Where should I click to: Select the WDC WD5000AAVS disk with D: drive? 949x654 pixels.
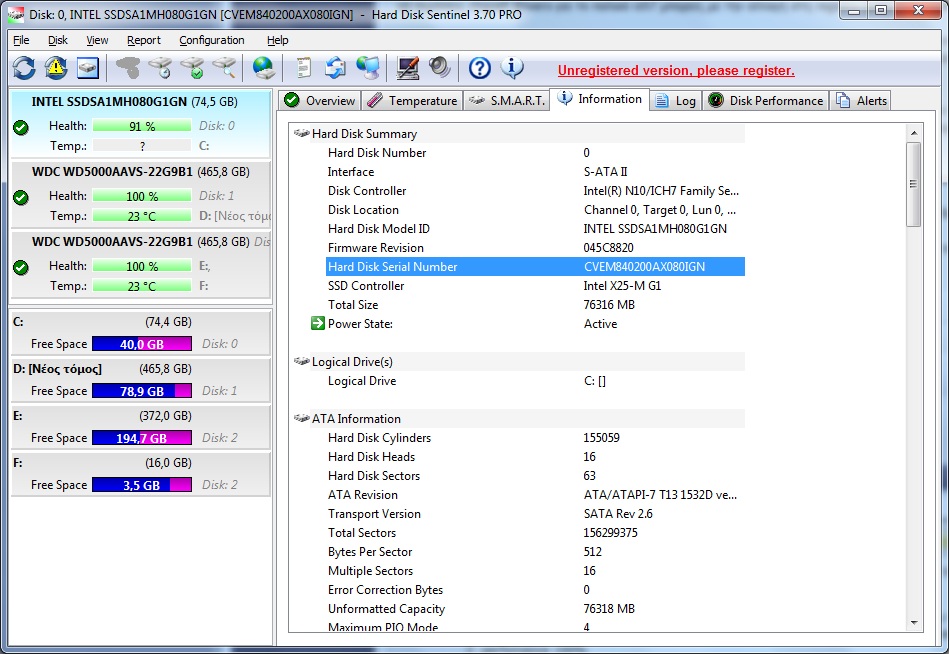tap(140, 195)
